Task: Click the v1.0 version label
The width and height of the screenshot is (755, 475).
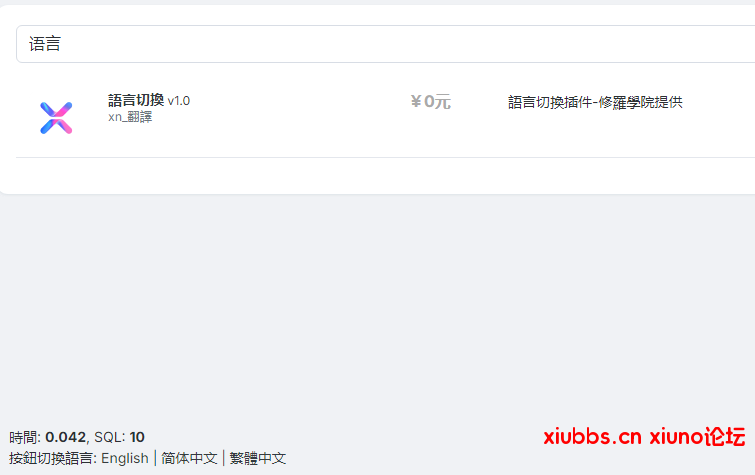Action: pos(179,101)
